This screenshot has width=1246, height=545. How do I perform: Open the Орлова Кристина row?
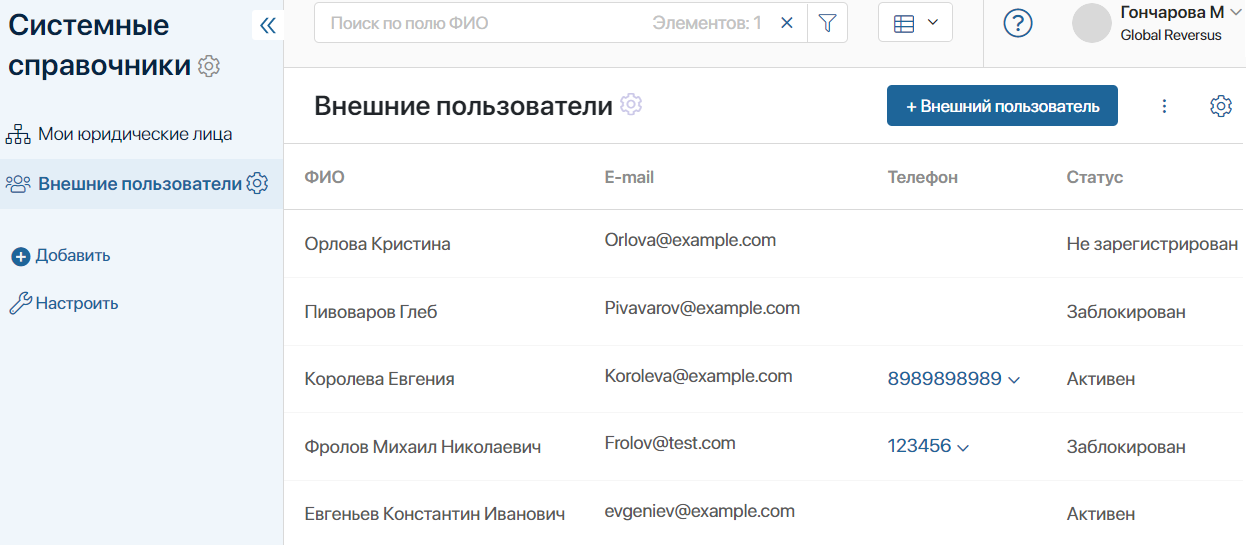click(765, 244)
